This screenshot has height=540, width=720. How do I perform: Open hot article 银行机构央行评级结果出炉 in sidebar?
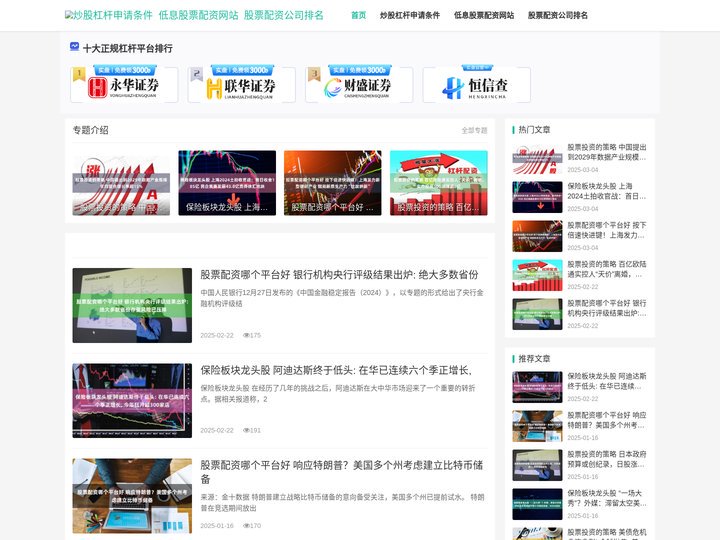coord(607,308)
